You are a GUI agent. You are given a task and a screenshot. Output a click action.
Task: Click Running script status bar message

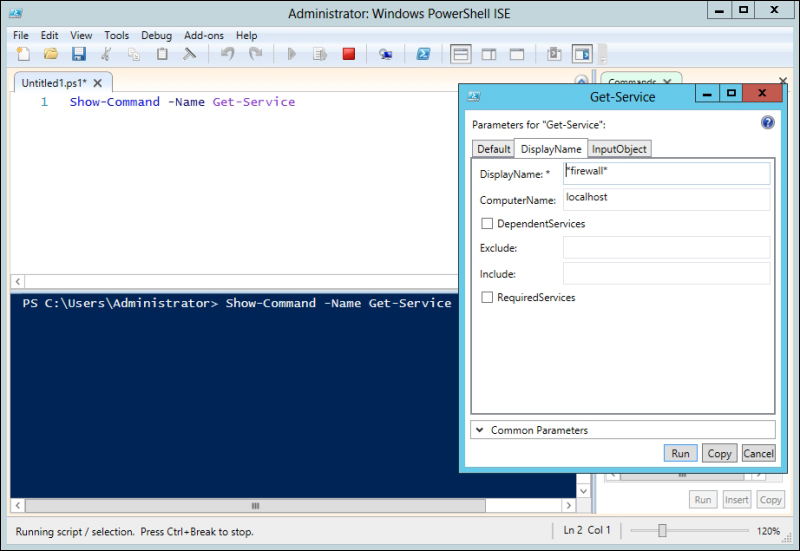[x=134, y=532]
